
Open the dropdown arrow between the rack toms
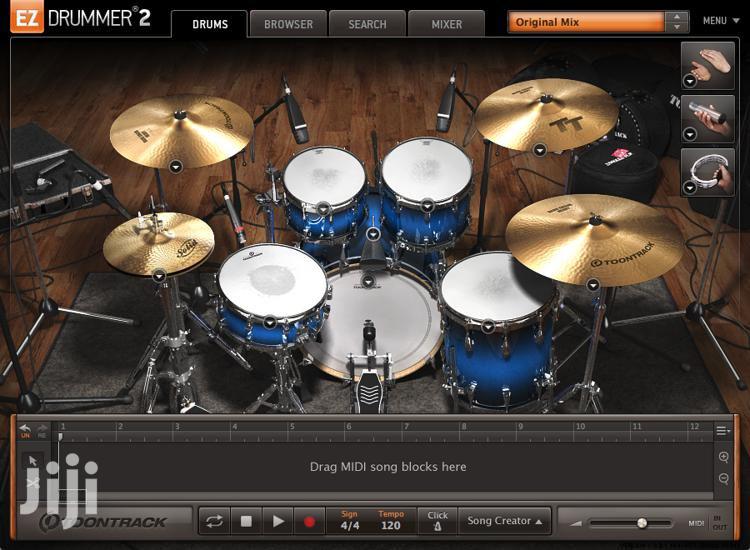coord(373,234)
